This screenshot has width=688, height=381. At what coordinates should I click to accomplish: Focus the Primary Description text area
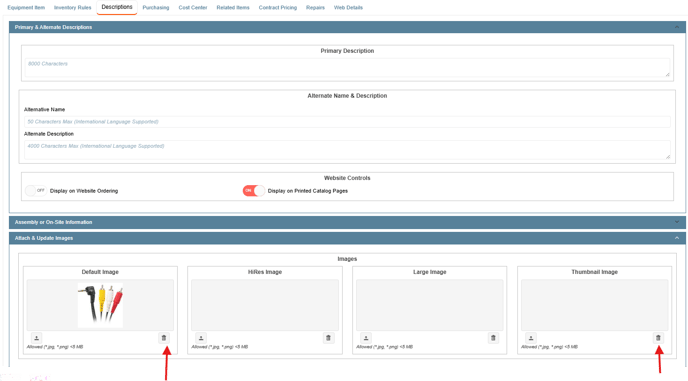coord(348,68)
